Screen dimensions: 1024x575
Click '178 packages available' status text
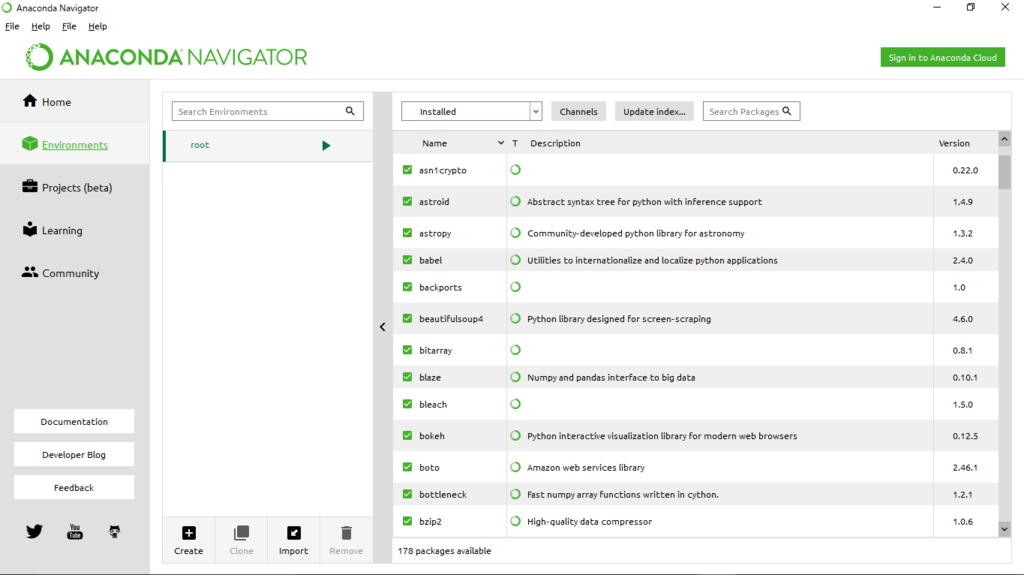click(444, 551)
